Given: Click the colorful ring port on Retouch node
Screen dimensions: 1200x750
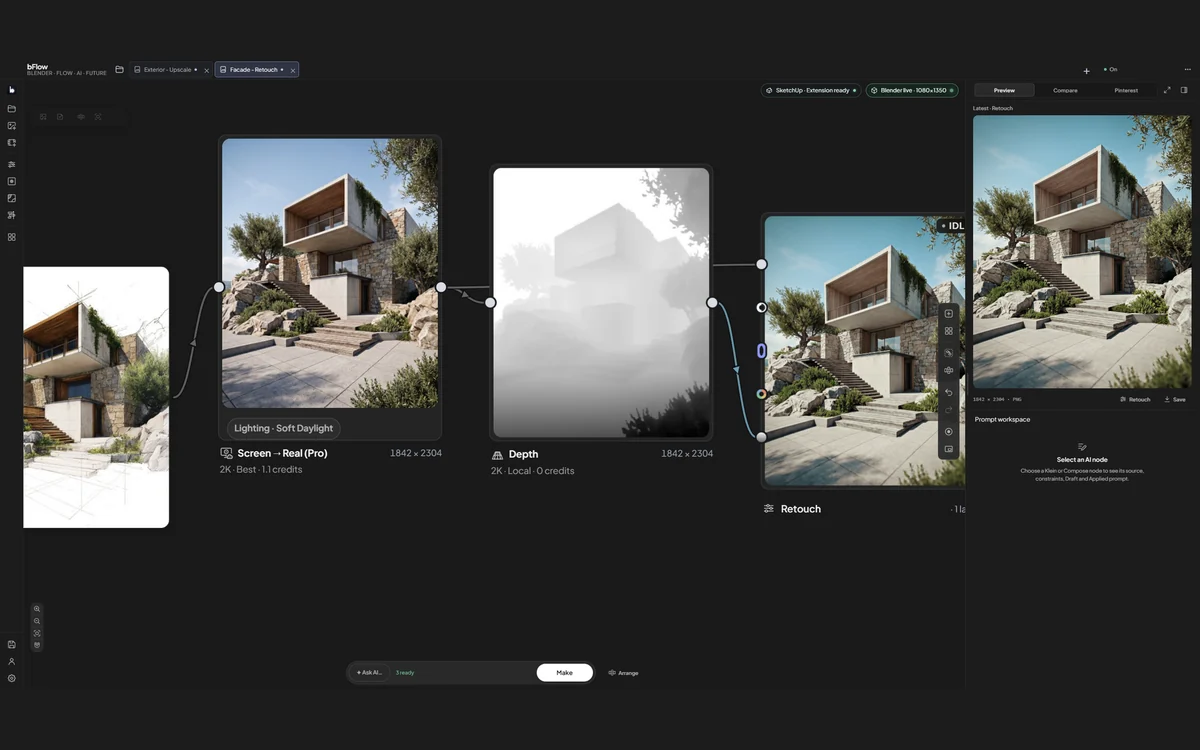Looking at the screenshot, I should [761, 394].
